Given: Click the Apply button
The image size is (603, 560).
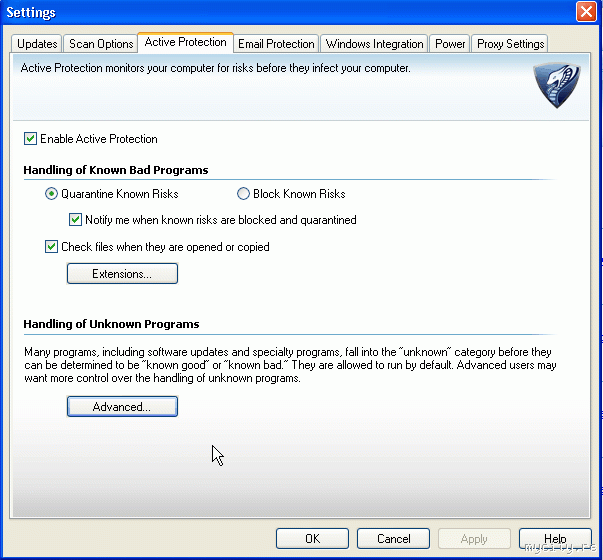Looking at the screenshot, I should pos(474,539).
